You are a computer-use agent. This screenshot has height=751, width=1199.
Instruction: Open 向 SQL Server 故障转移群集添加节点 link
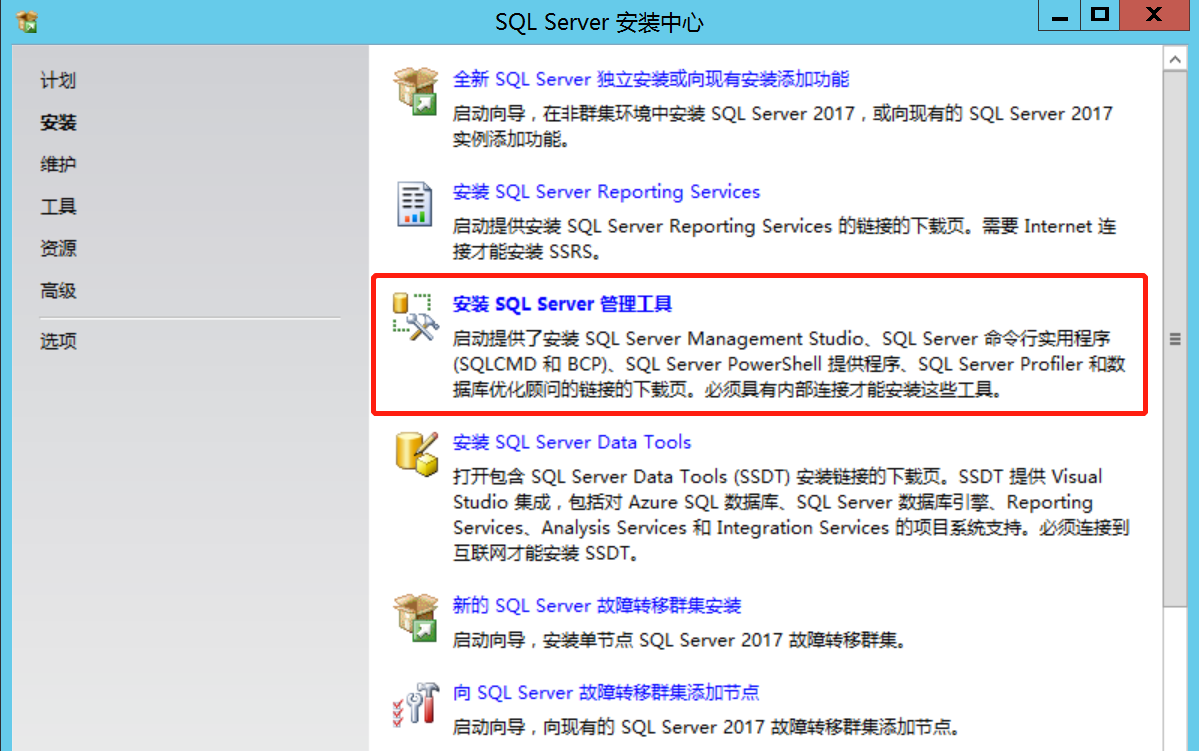606,693
